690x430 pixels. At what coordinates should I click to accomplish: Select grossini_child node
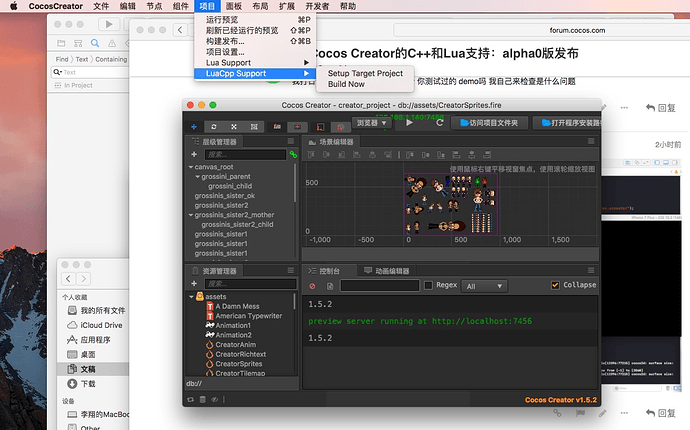pos(230,186)
